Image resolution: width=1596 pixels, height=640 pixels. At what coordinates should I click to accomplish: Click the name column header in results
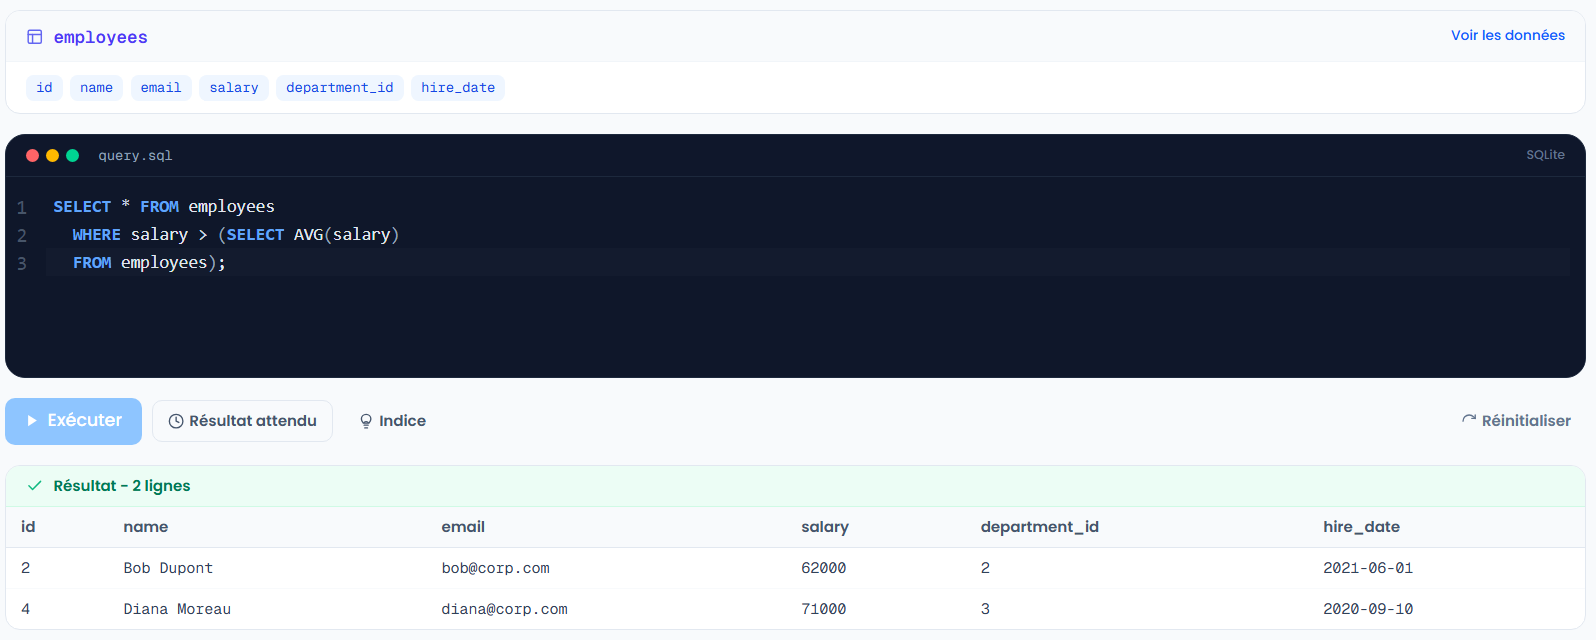point(146,527)
